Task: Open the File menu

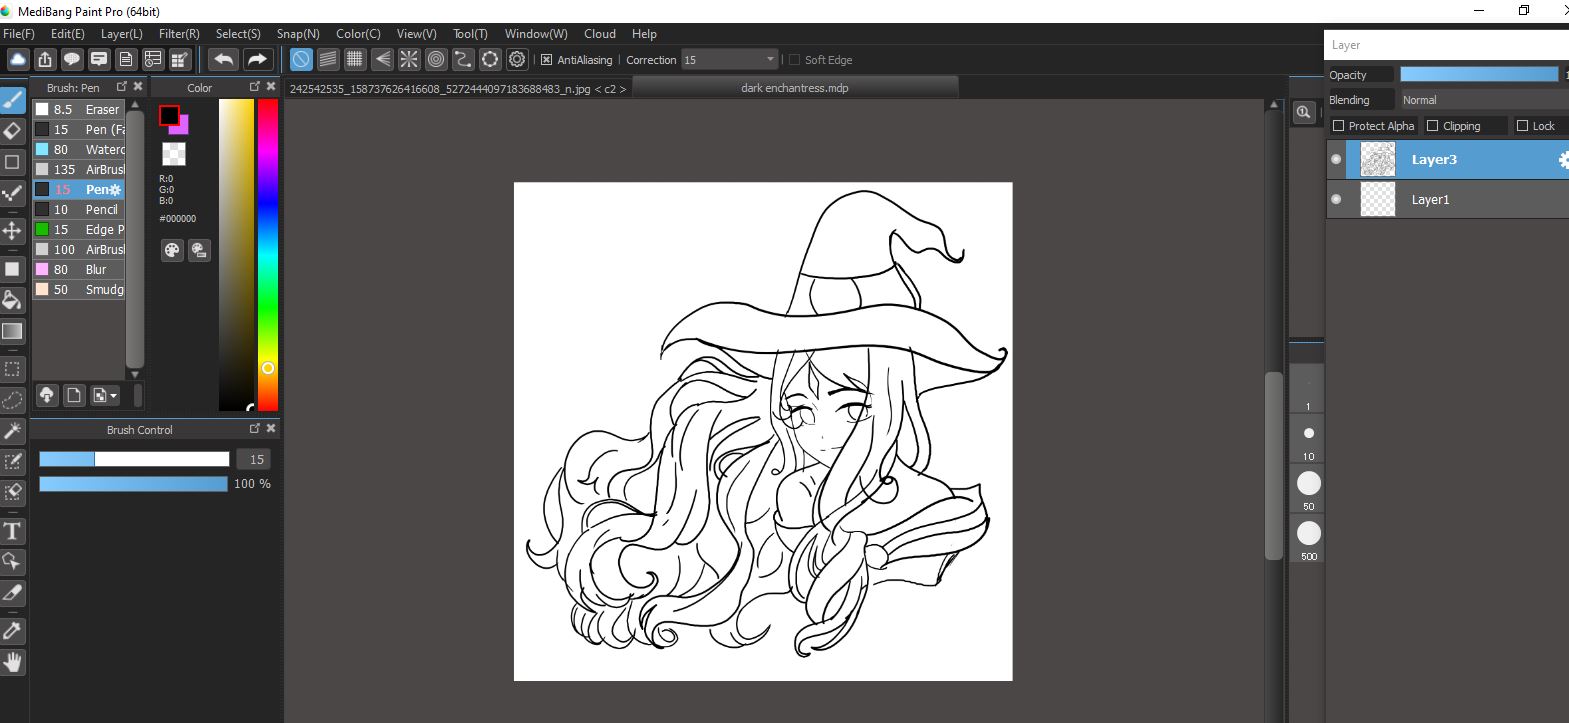Action: pyautogui.click(x=19, y=34)
